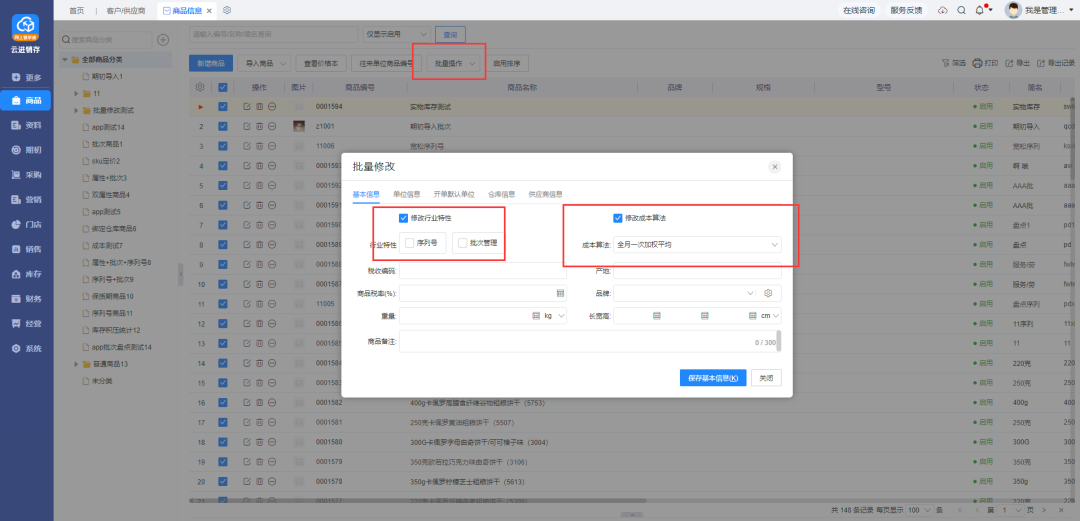Open the 商品 module in left sidebar

point(26,101)
